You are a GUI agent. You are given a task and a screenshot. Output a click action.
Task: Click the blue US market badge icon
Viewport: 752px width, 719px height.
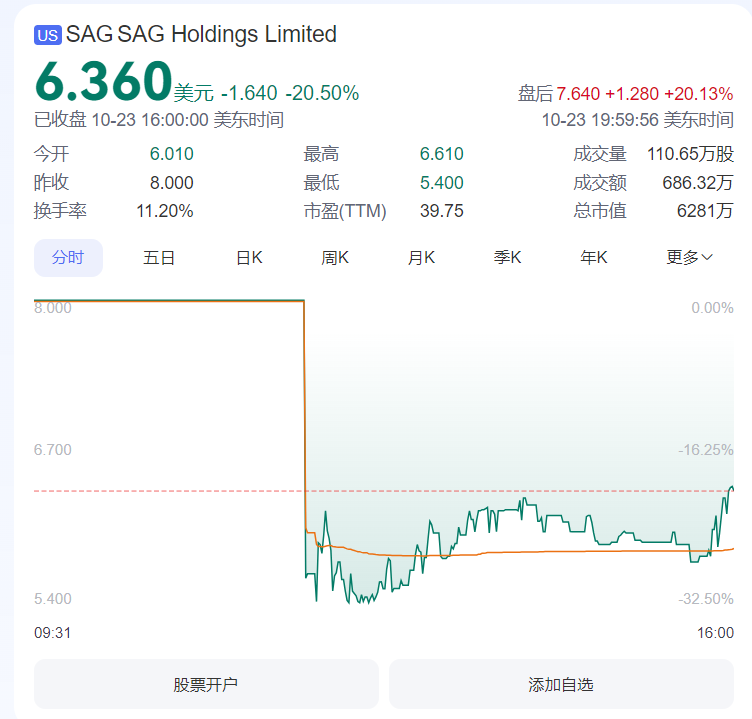point(48,35)
